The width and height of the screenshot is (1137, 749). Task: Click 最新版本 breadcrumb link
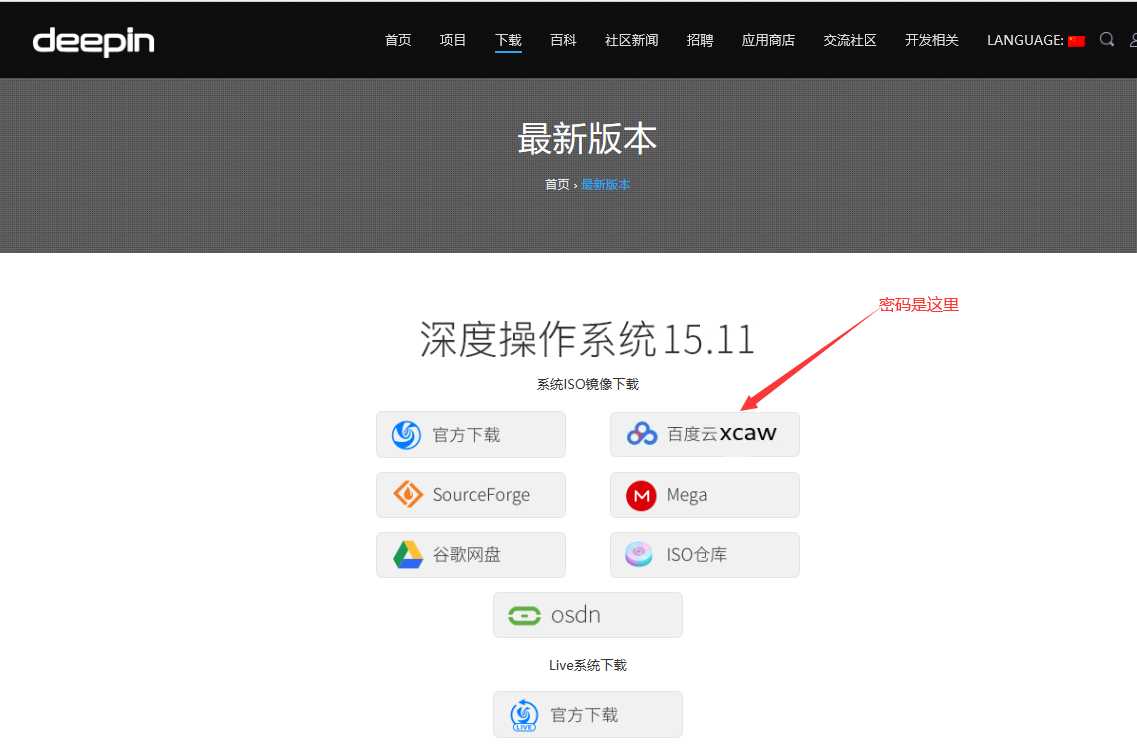tap(605, 184)
